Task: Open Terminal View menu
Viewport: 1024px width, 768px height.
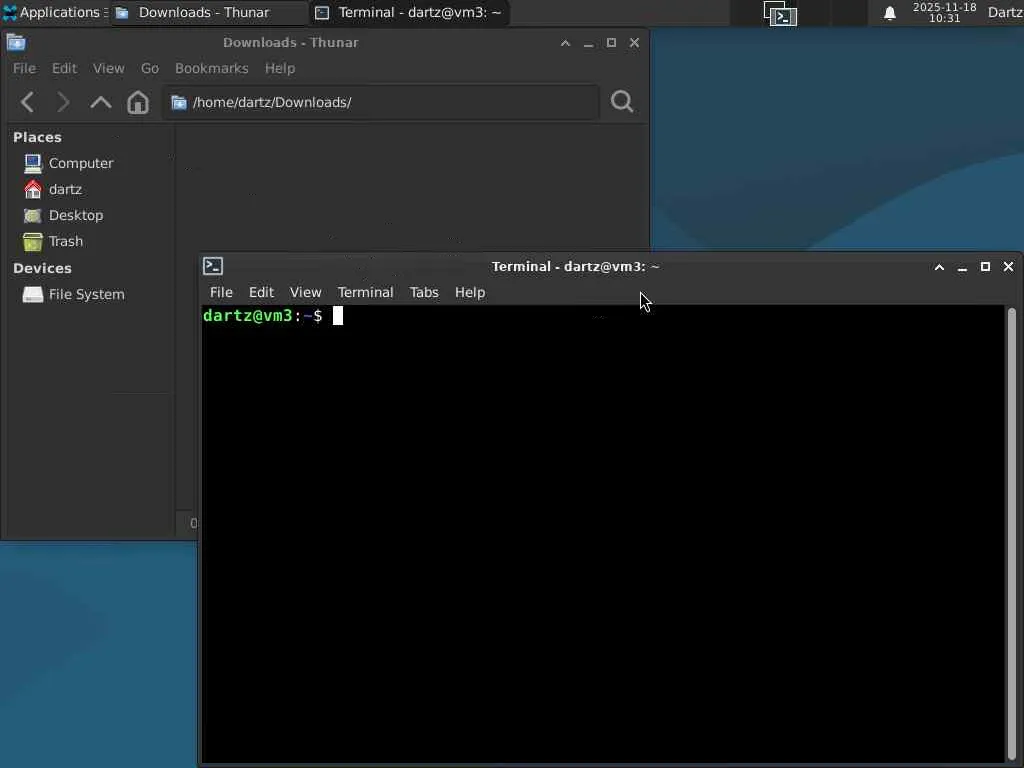Action: click(305, 292)
